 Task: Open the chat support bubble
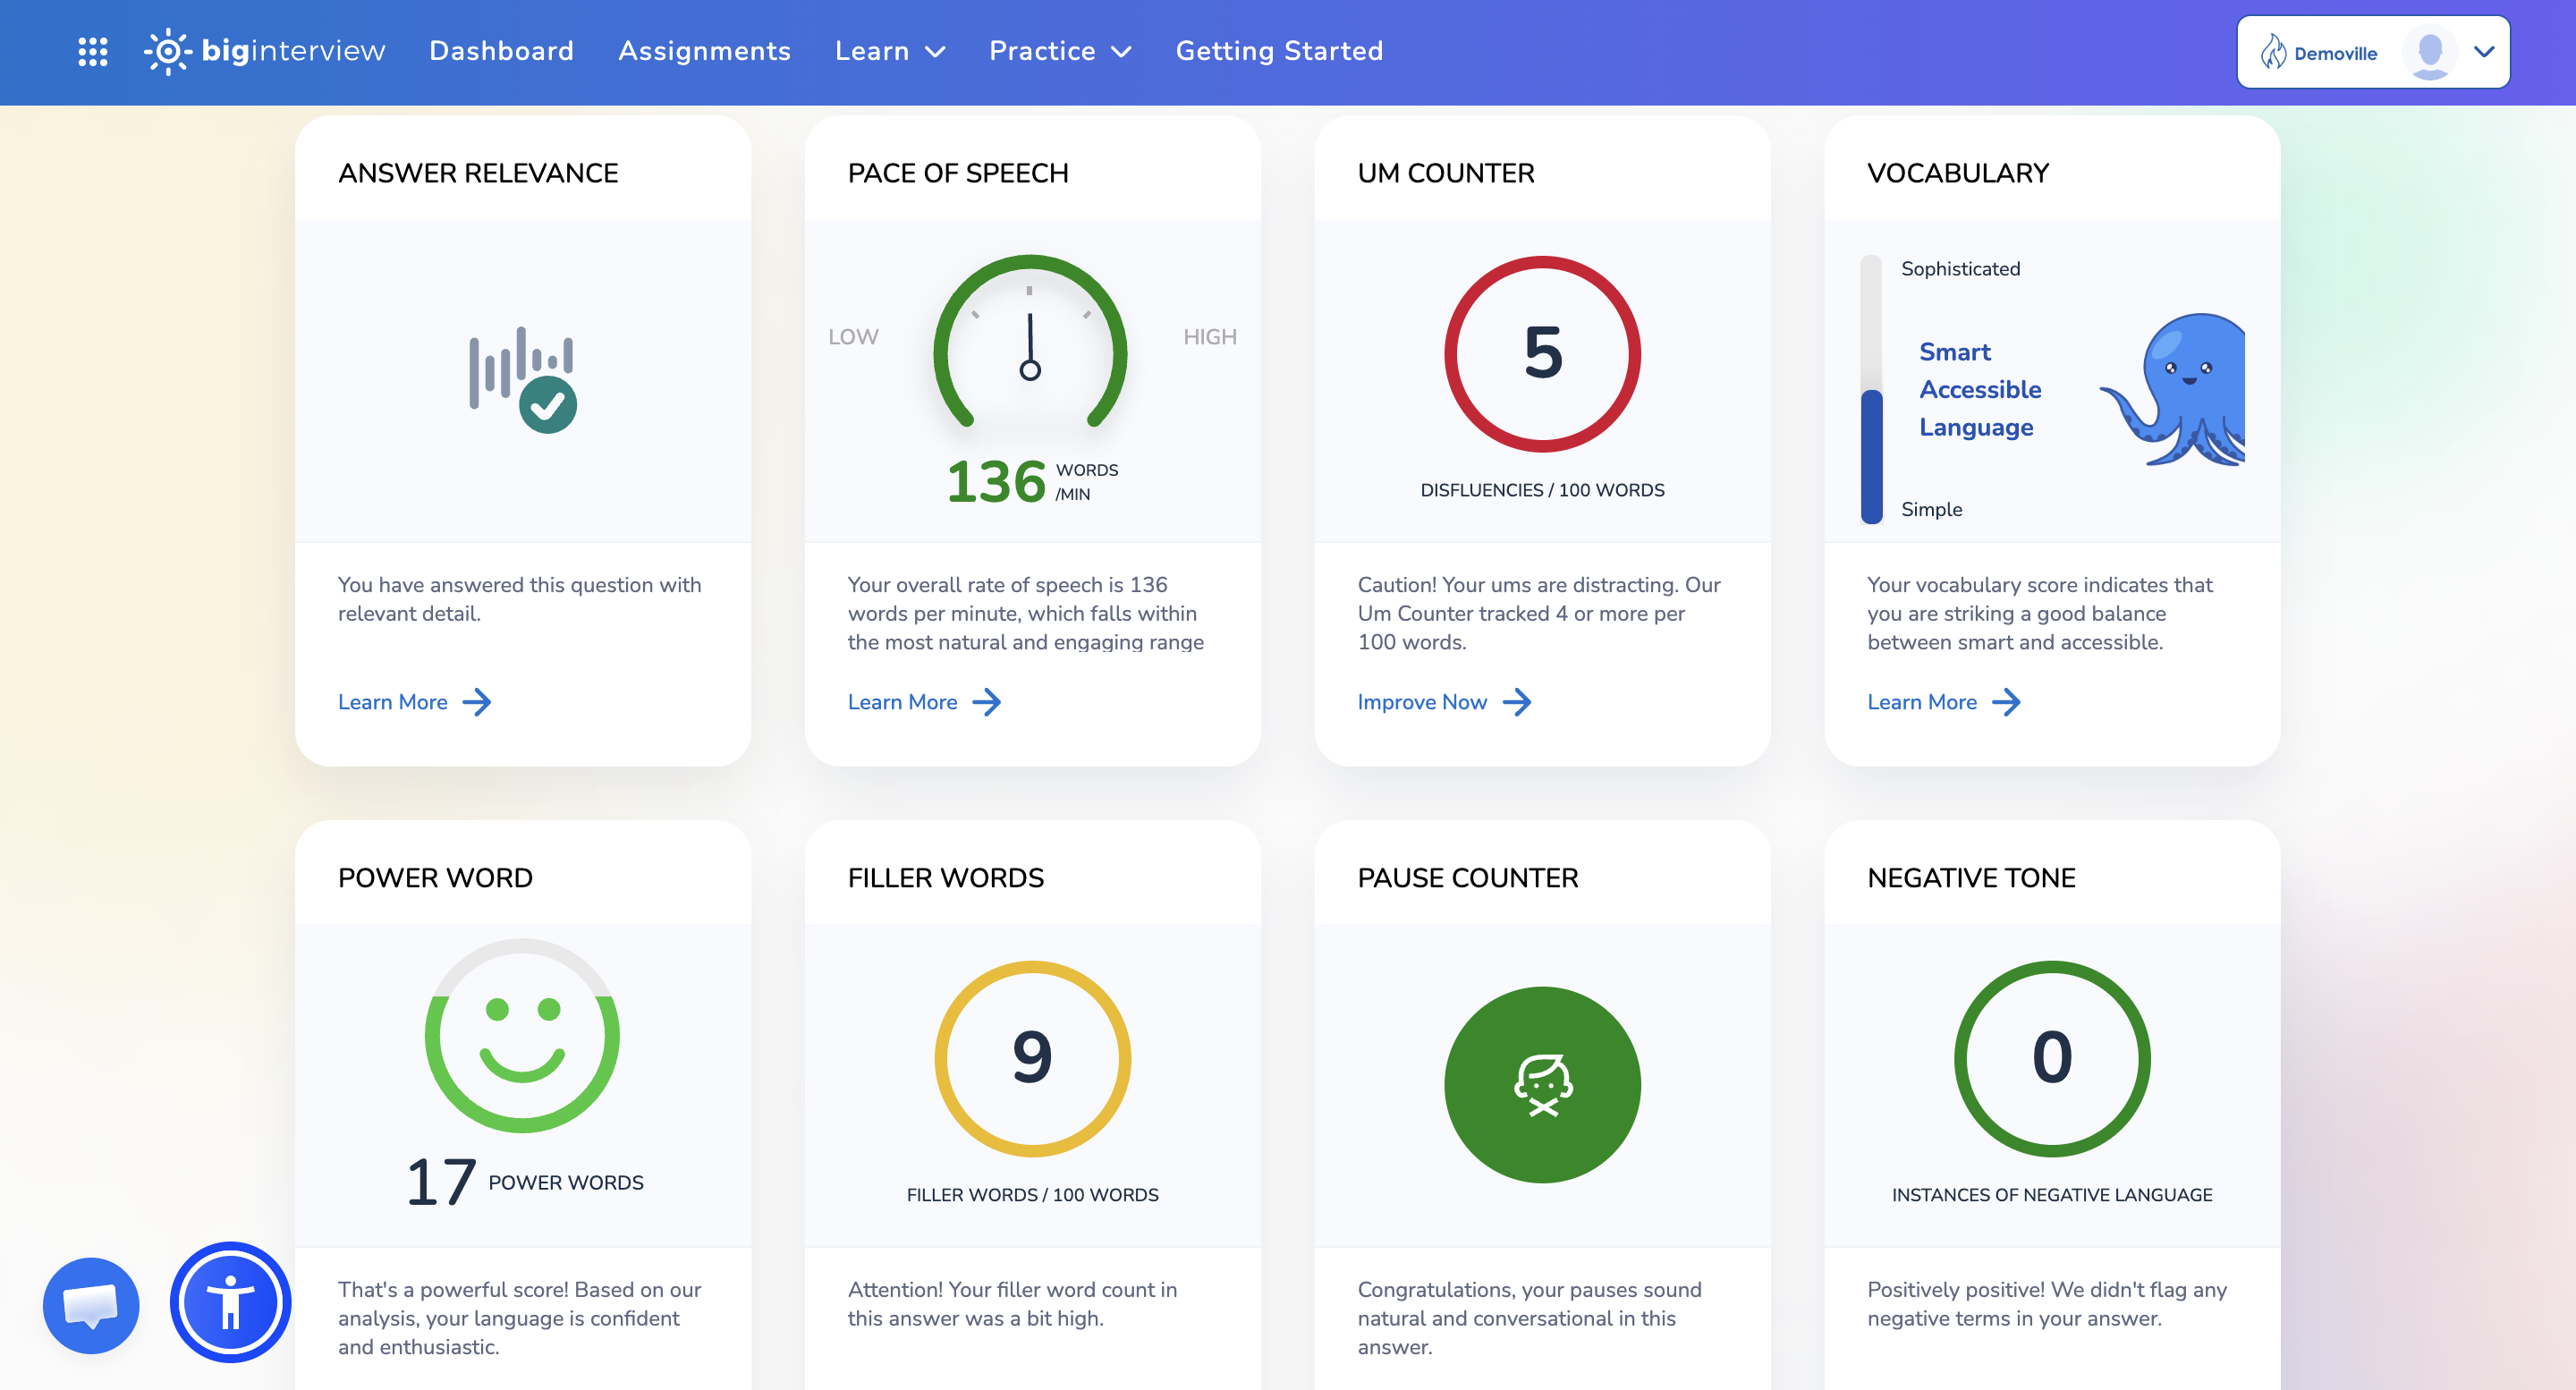point(91,1305)
